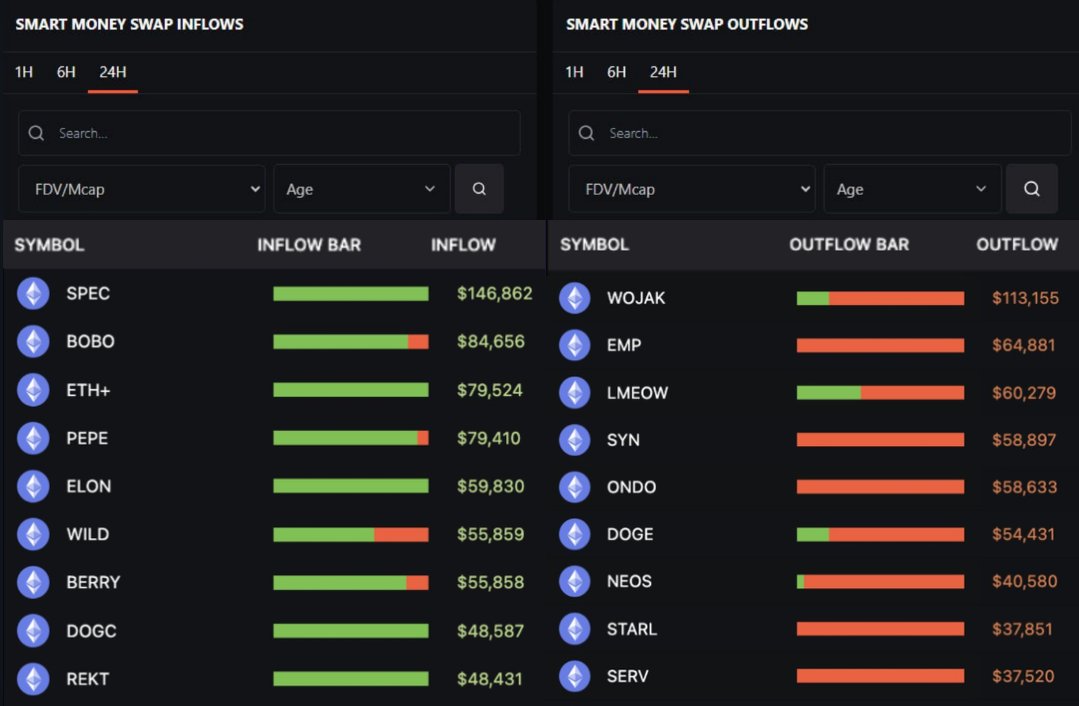Click the SYMBOL header in Inflows table
The width and height of the screenshot is (1079, 706).
(x=49, y=245)
